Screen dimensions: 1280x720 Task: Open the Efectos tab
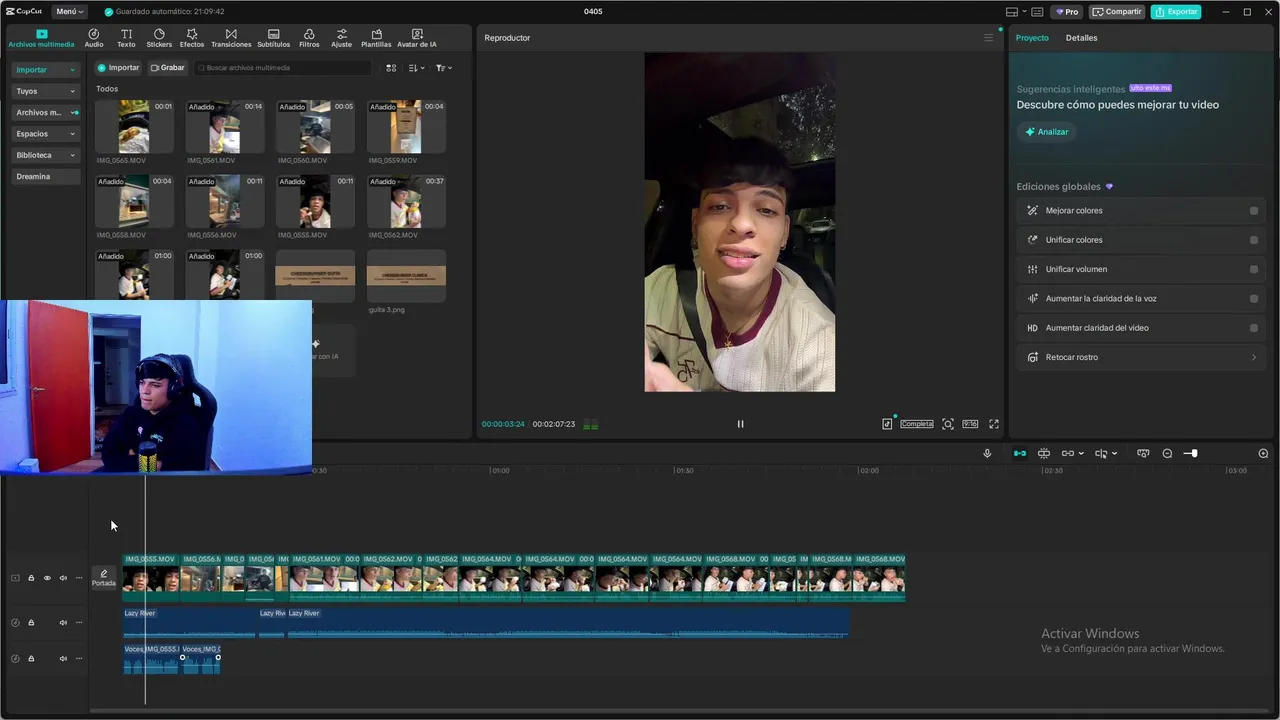192,38
